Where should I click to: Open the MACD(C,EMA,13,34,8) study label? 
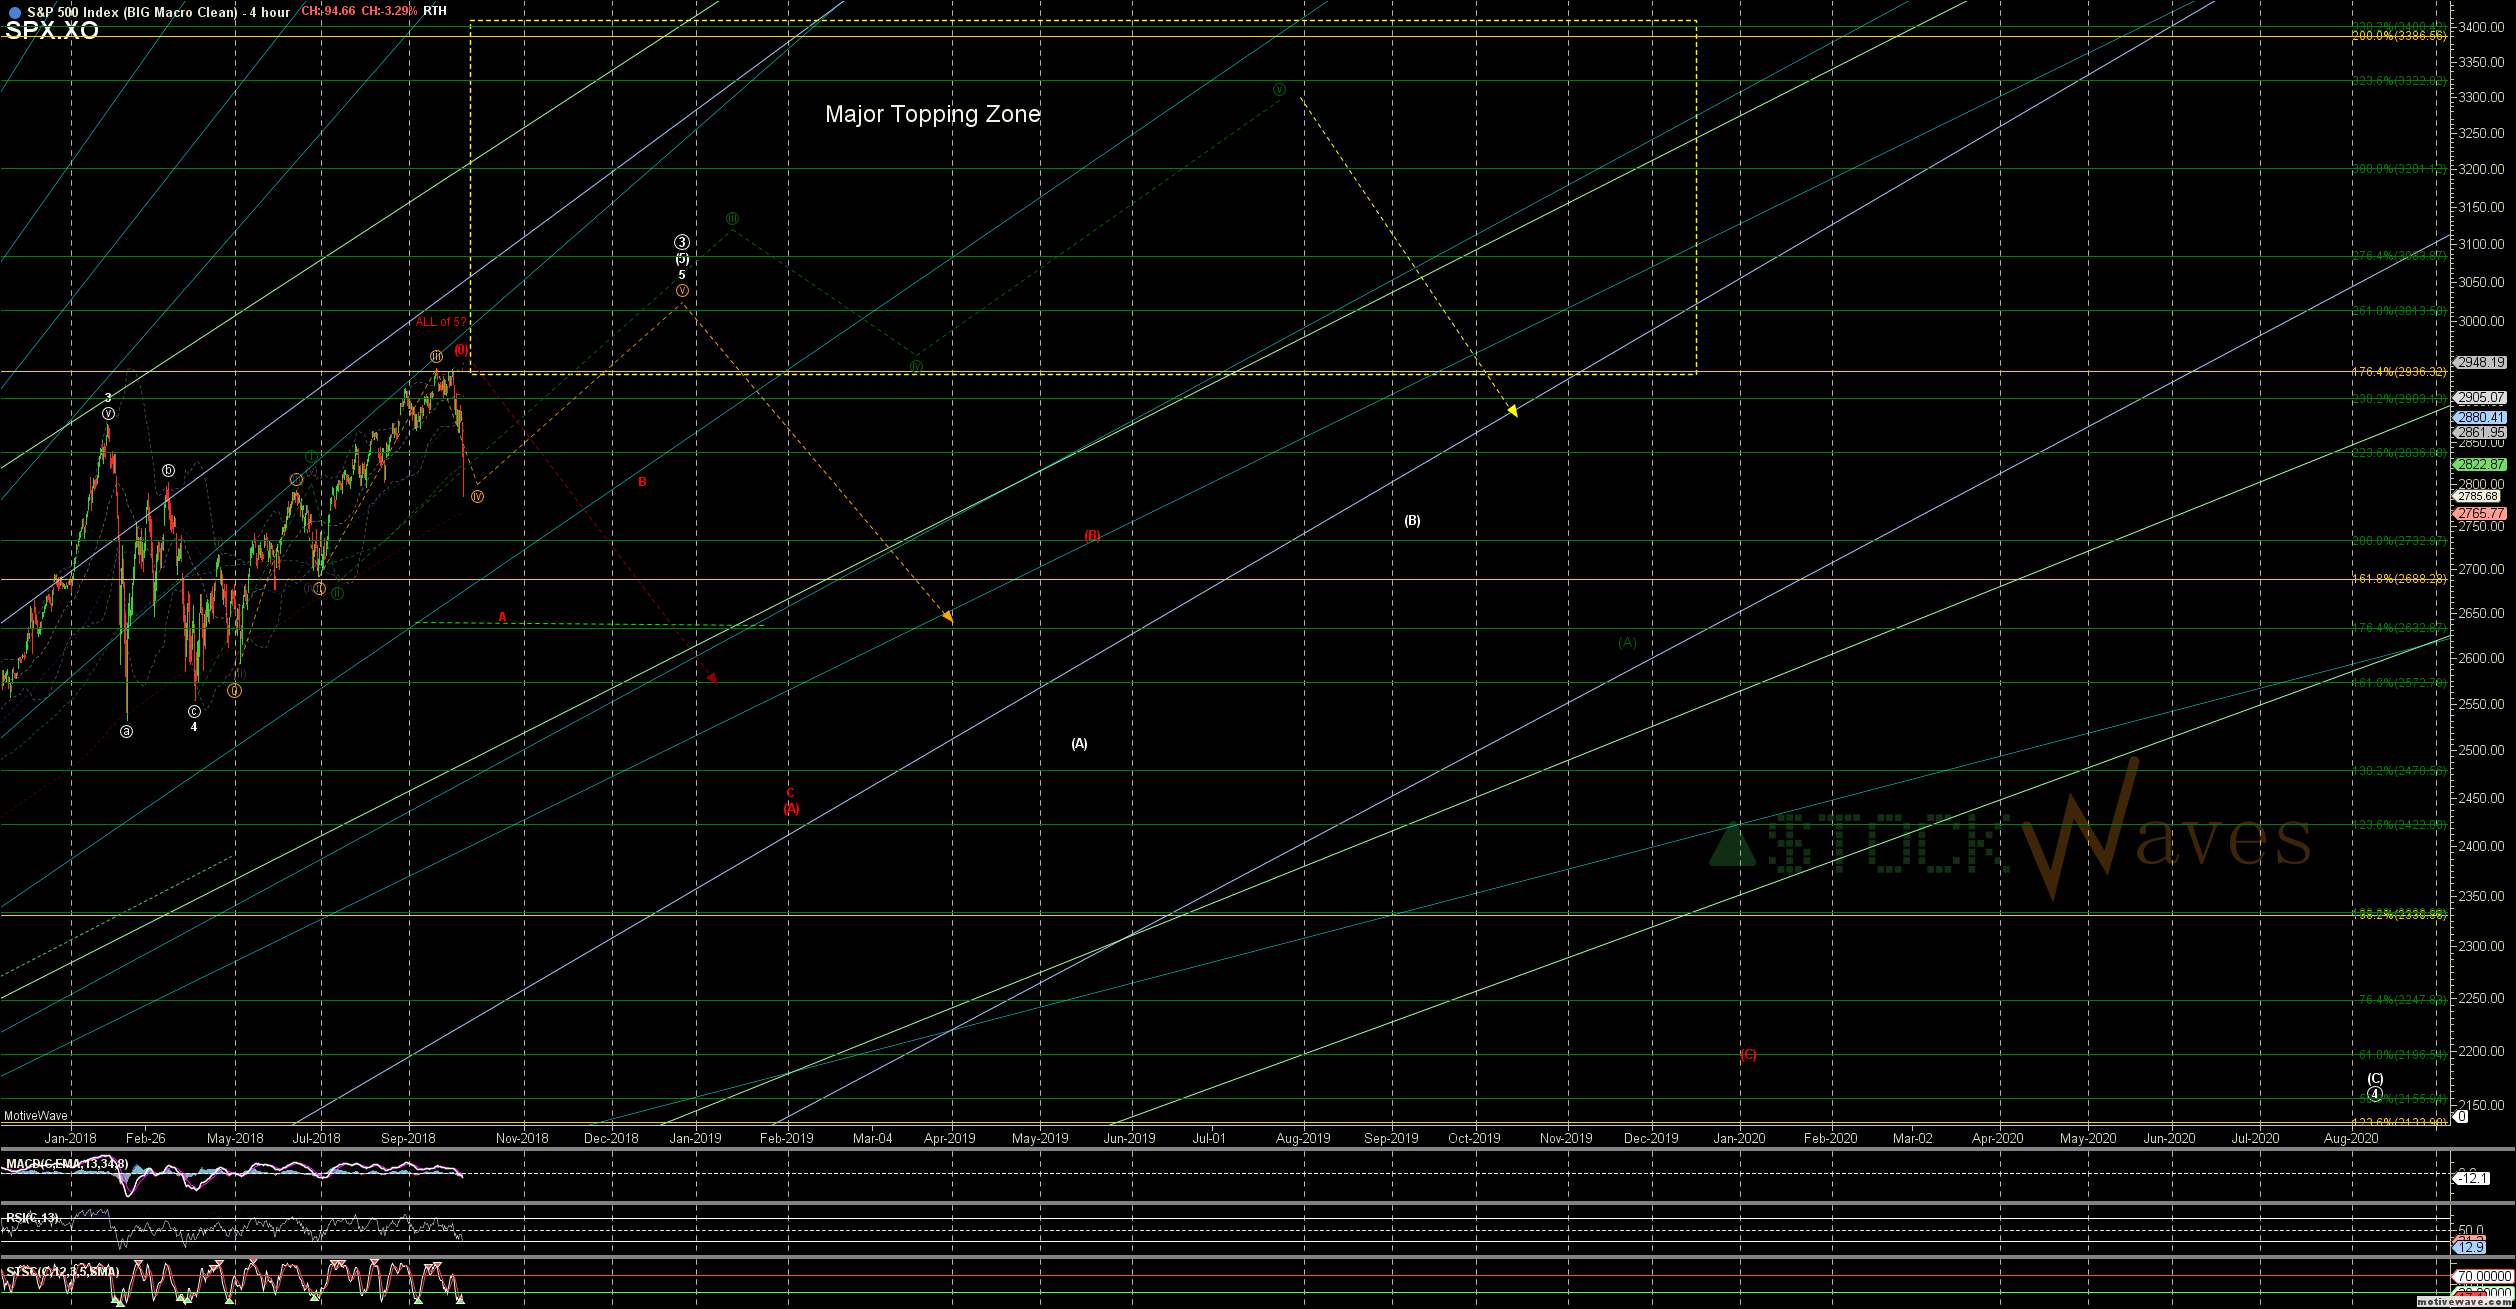click(66, 1164)
